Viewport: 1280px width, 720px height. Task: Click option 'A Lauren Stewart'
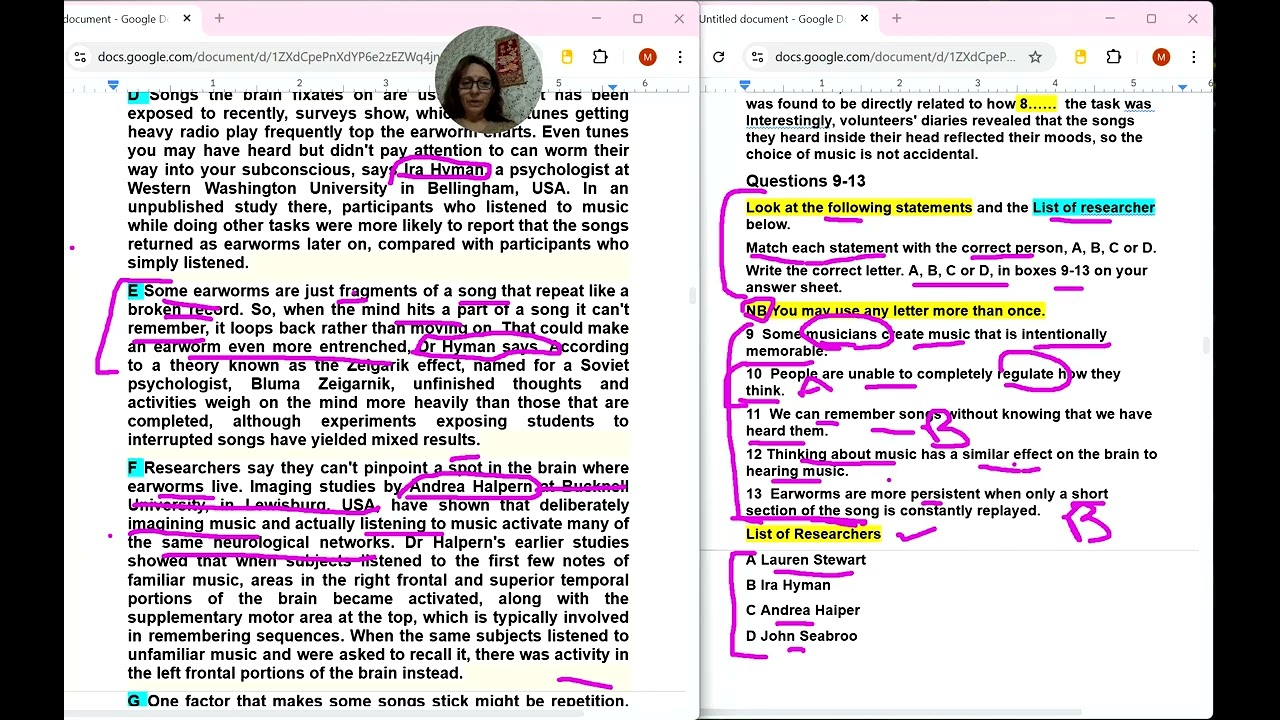coord(806,560)
